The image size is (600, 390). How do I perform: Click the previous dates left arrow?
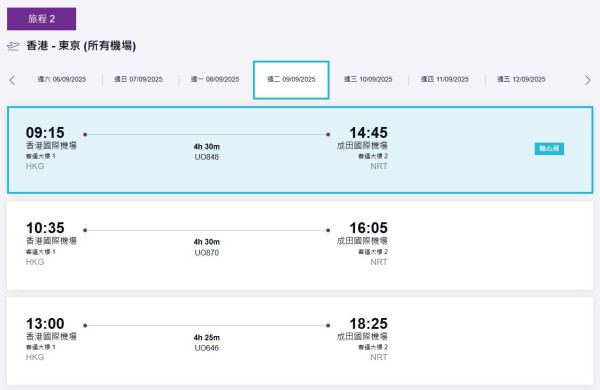click(x=12, y=80)
